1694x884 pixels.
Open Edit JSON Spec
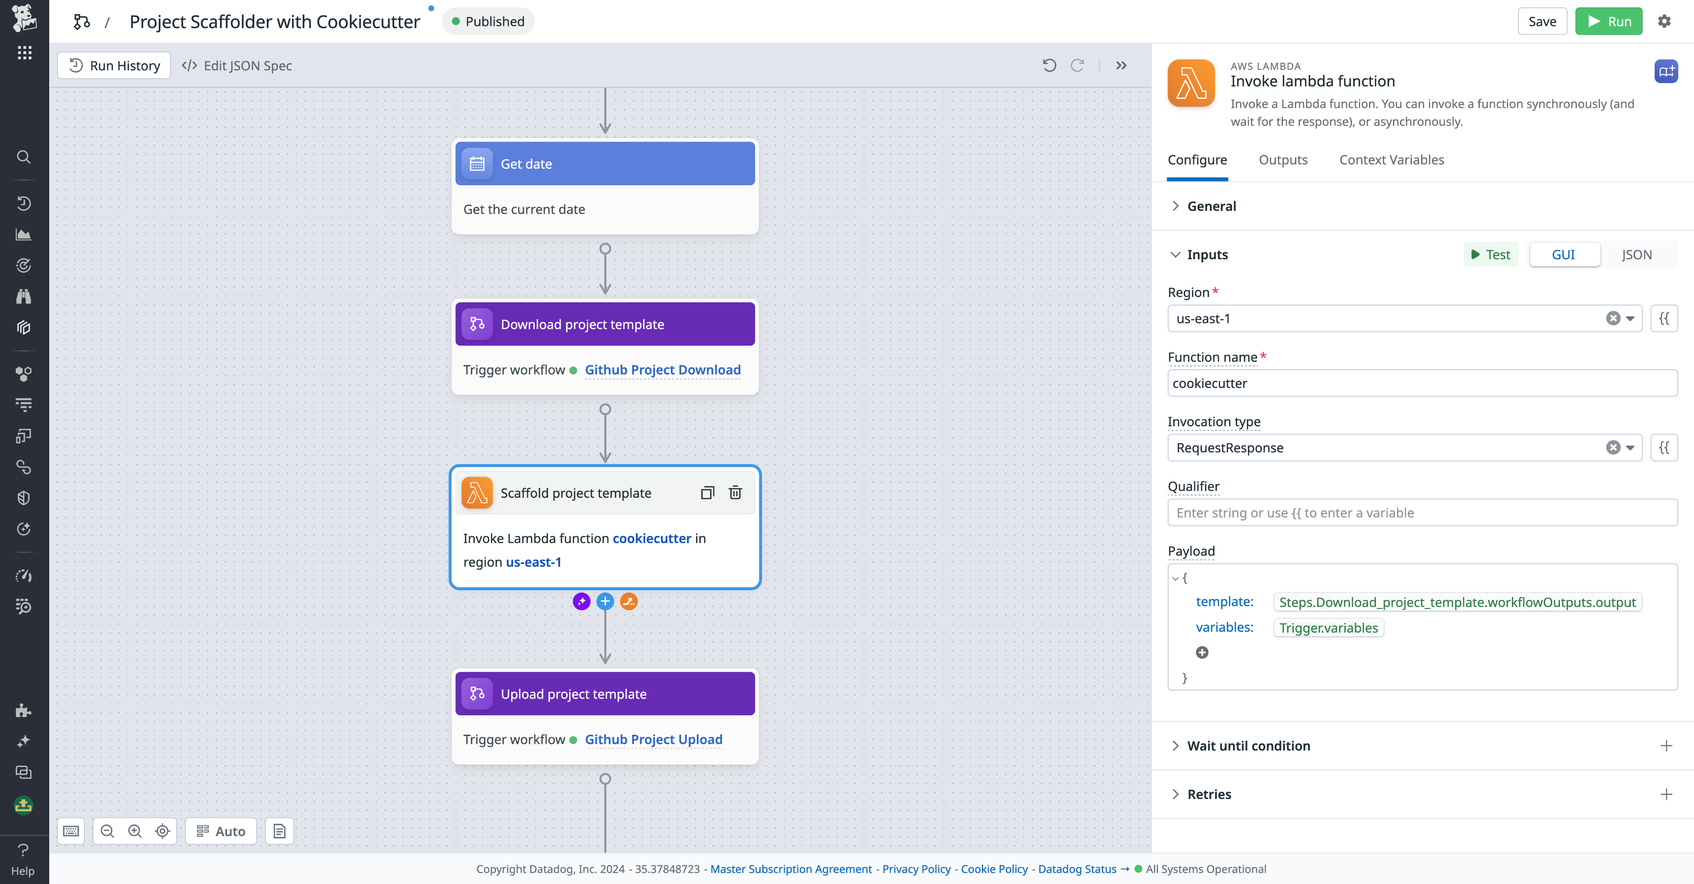coord(237,65)
